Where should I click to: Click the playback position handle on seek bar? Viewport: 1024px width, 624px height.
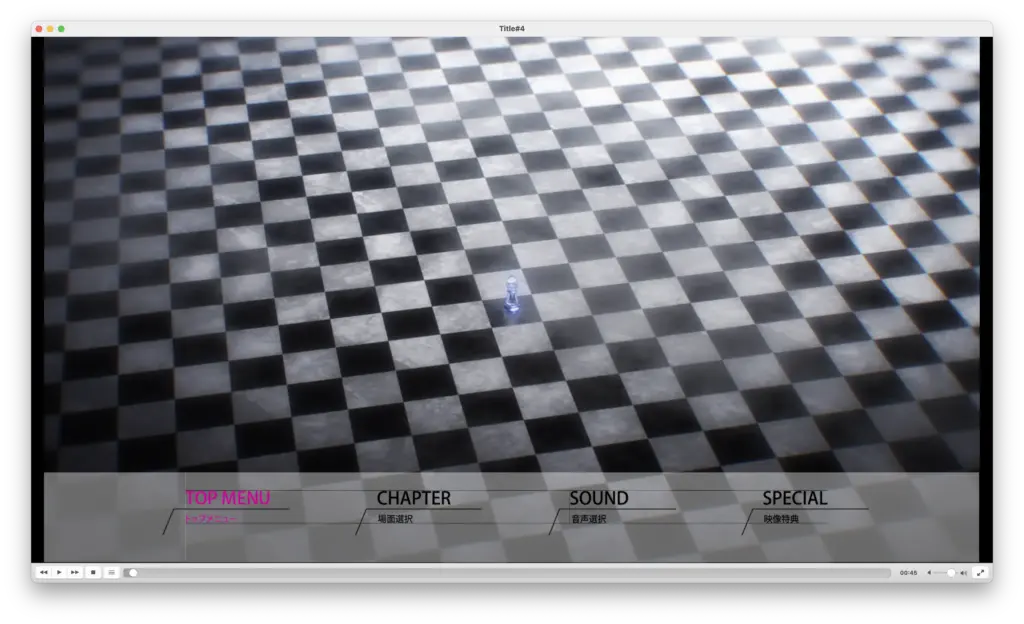point(132,573)
